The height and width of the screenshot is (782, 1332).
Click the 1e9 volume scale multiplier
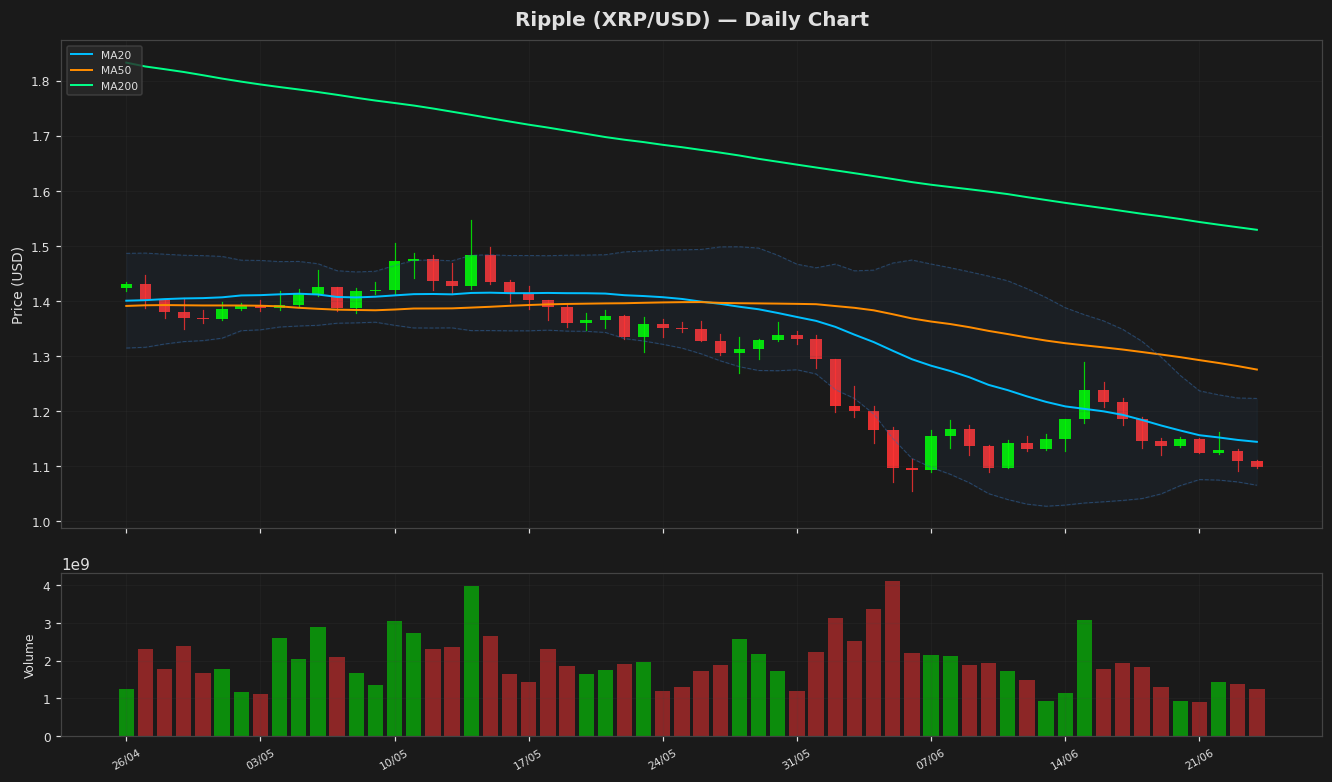pos(76,565)
